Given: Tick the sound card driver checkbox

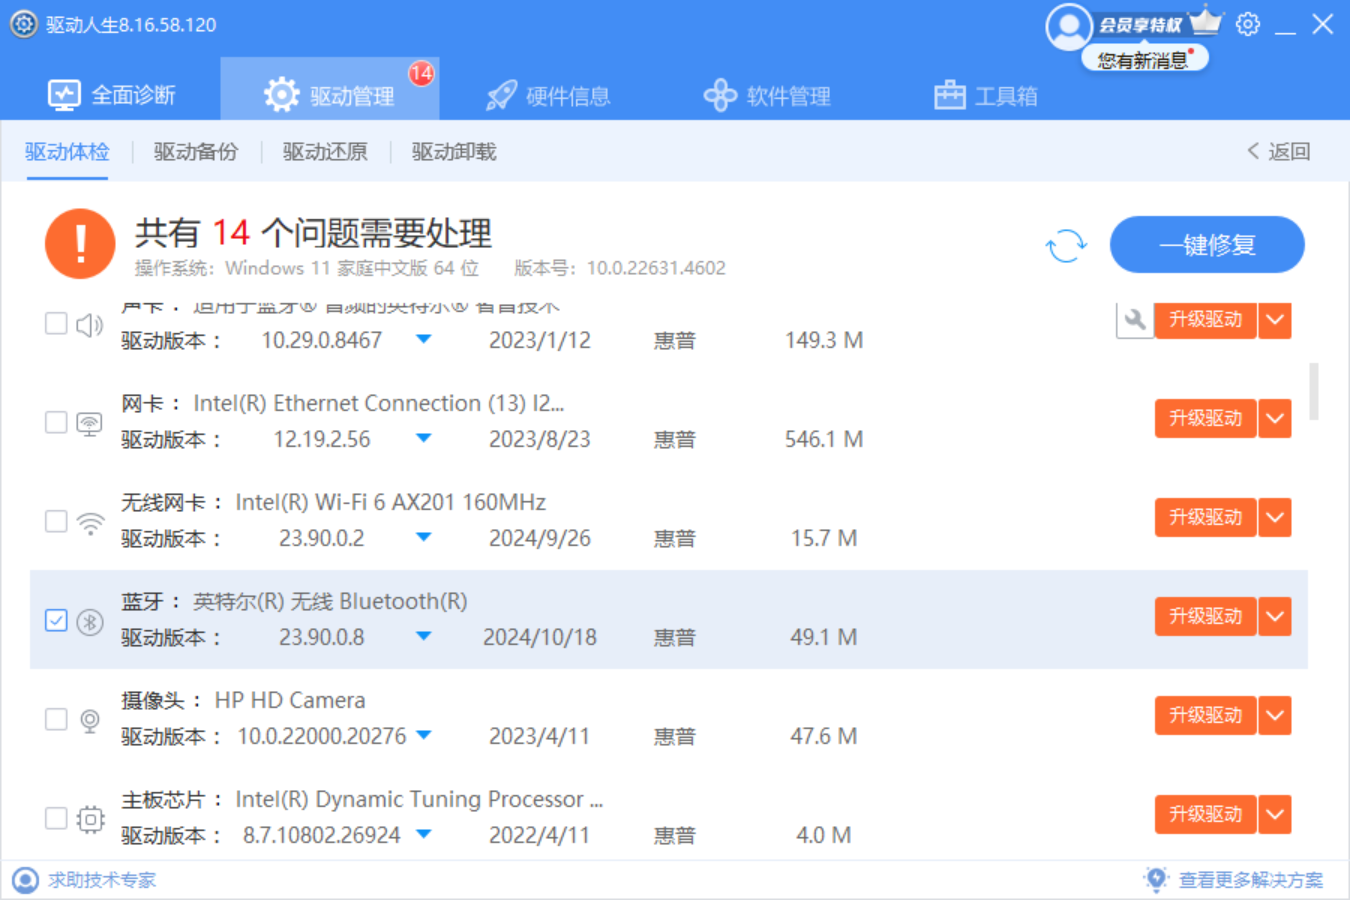Looking at the screenshot, I should coord(56,323).
